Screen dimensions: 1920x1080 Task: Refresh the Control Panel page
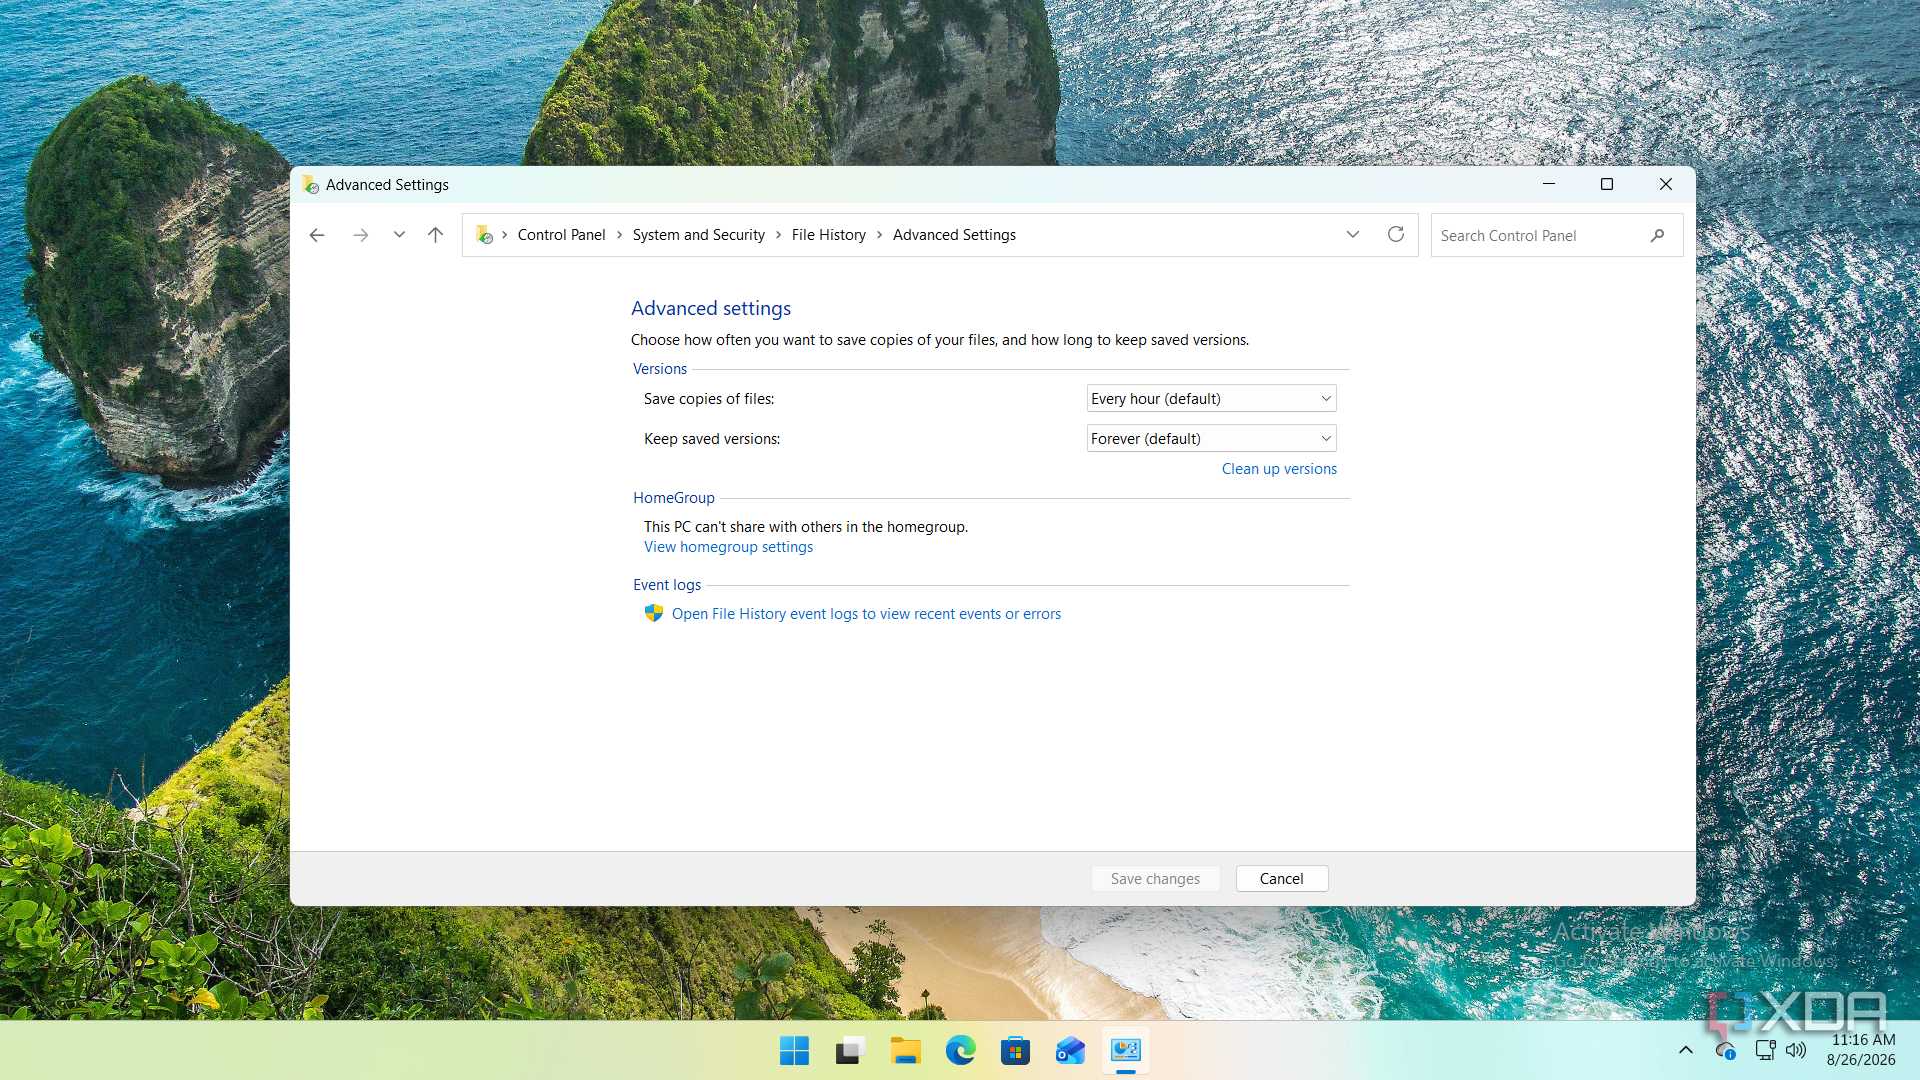point(1396,234)
